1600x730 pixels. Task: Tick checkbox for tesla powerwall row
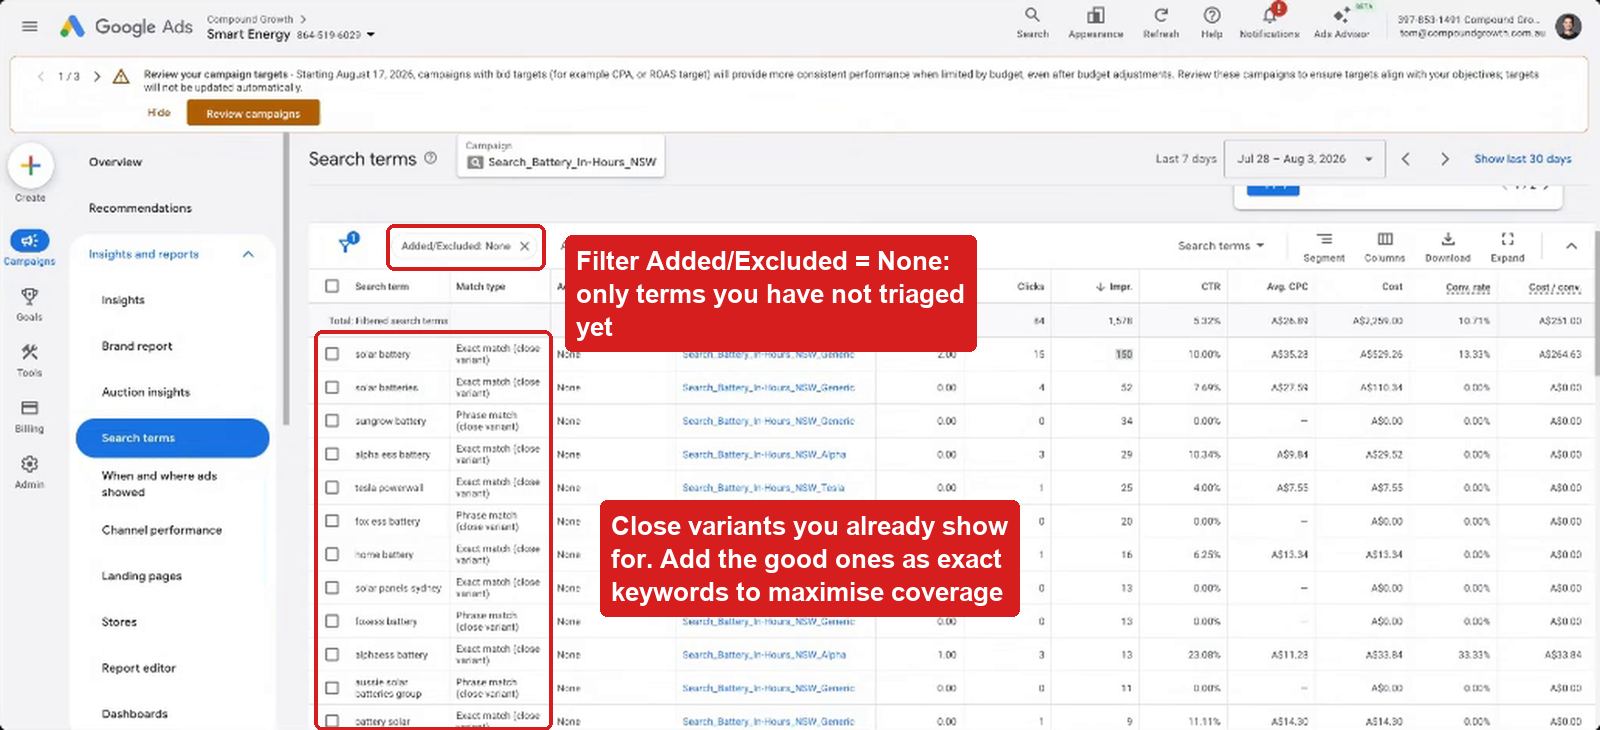332,488
